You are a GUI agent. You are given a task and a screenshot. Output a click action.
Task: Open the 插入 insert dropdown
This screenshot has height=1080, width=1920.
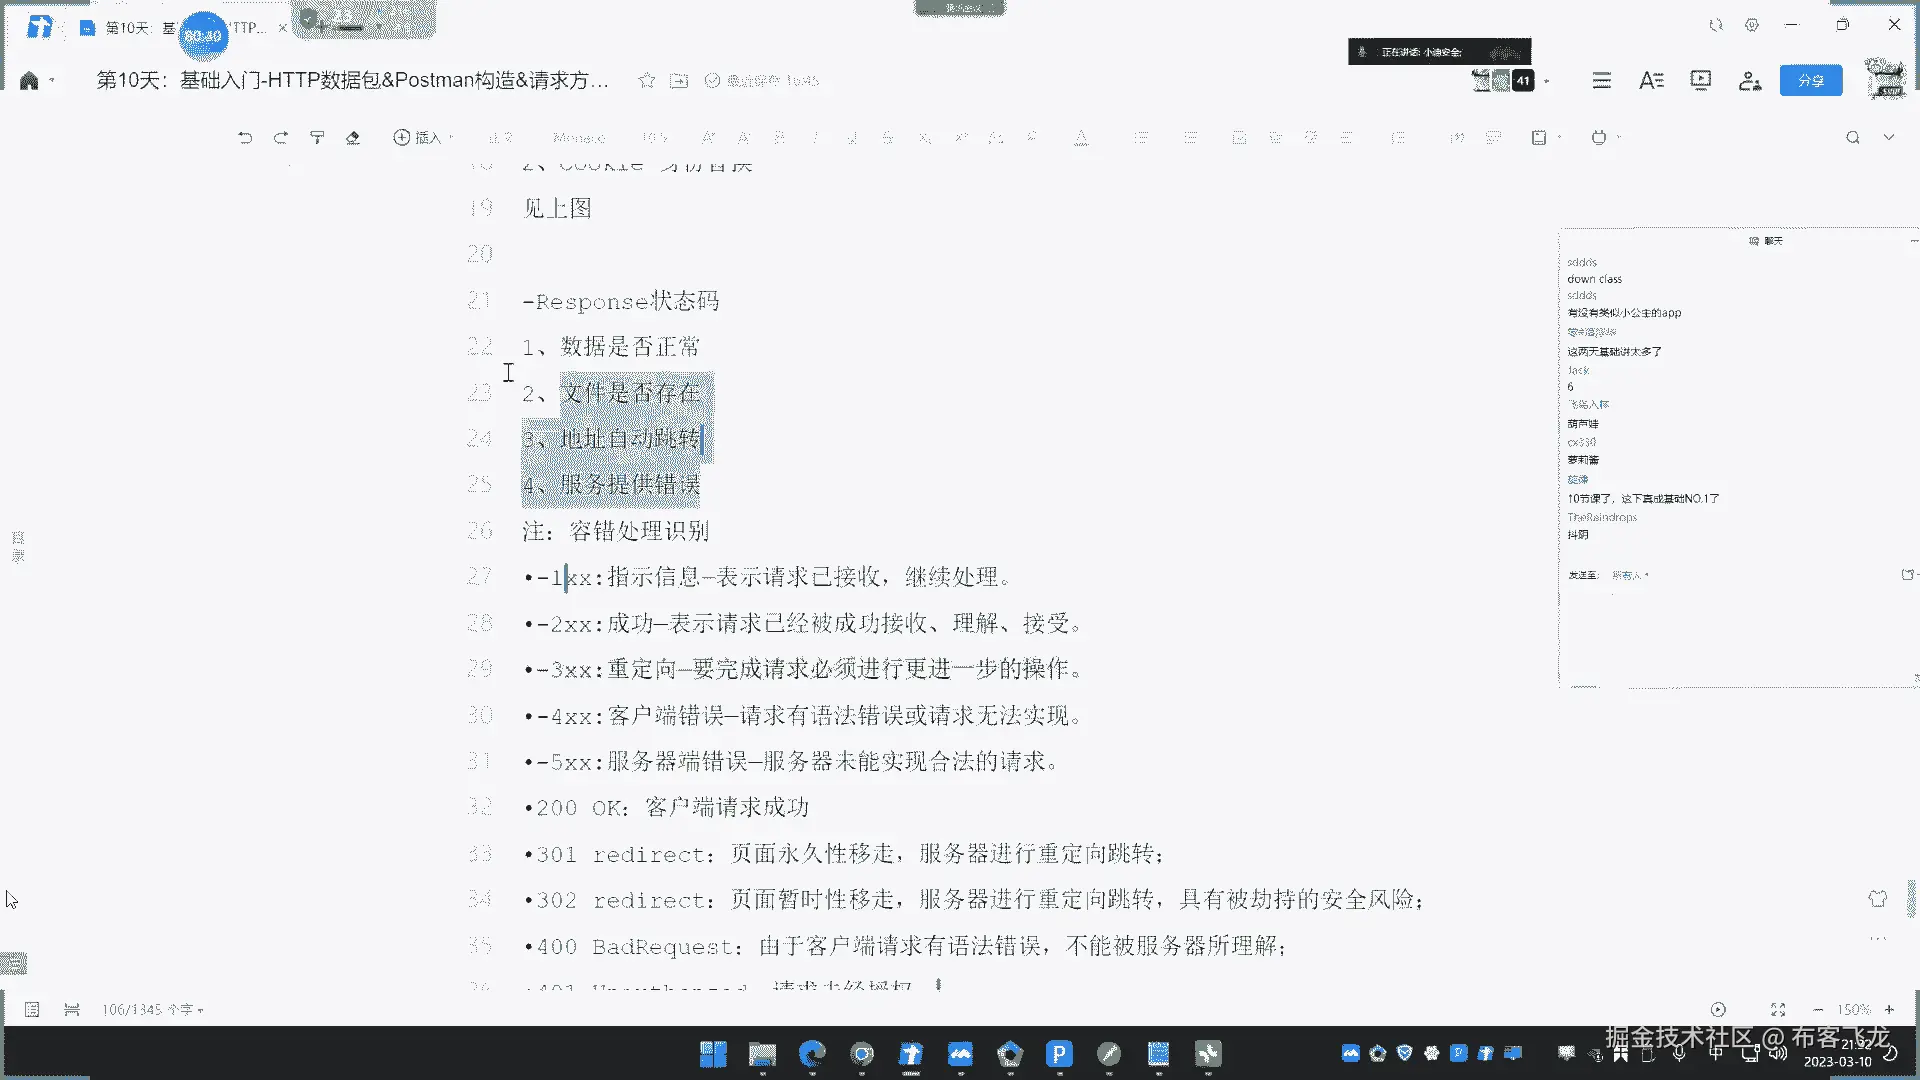[x=423, y=138]
